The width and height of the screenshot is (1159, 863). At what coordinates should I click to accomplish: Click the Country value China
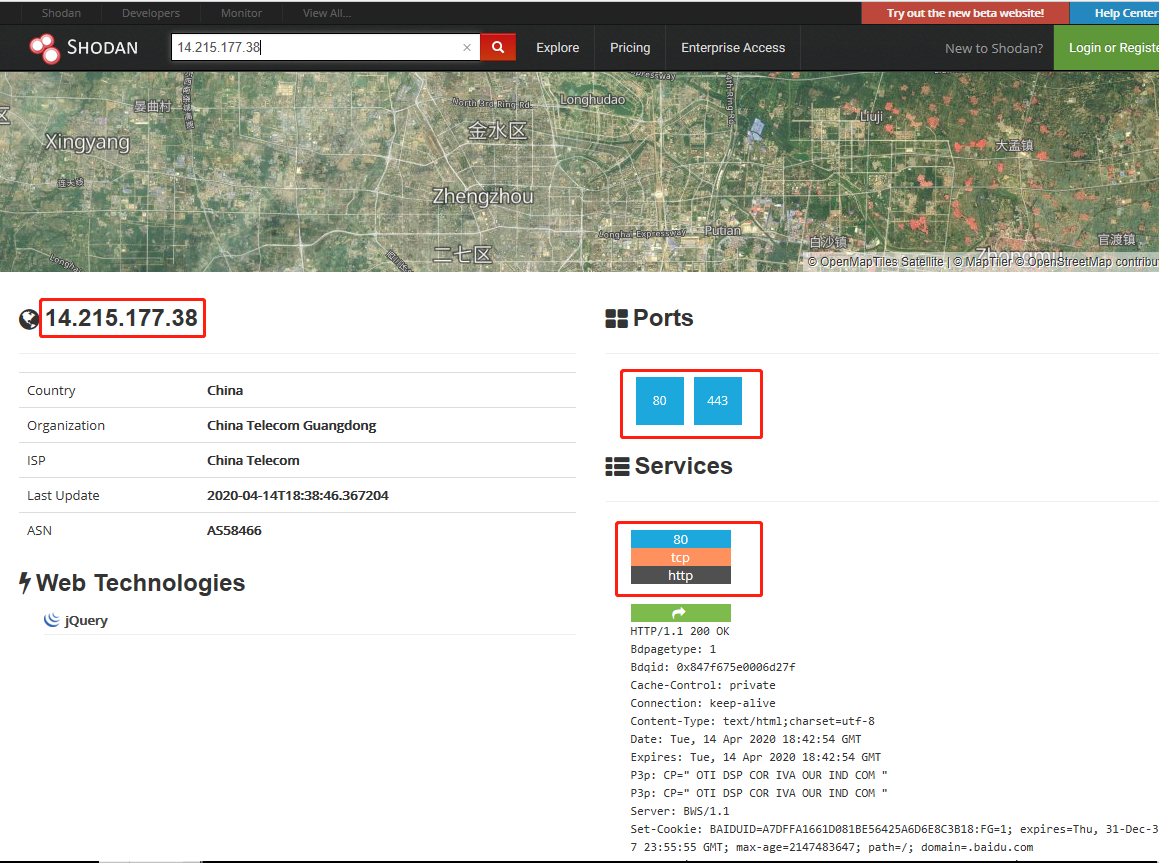tap(225, 391)
